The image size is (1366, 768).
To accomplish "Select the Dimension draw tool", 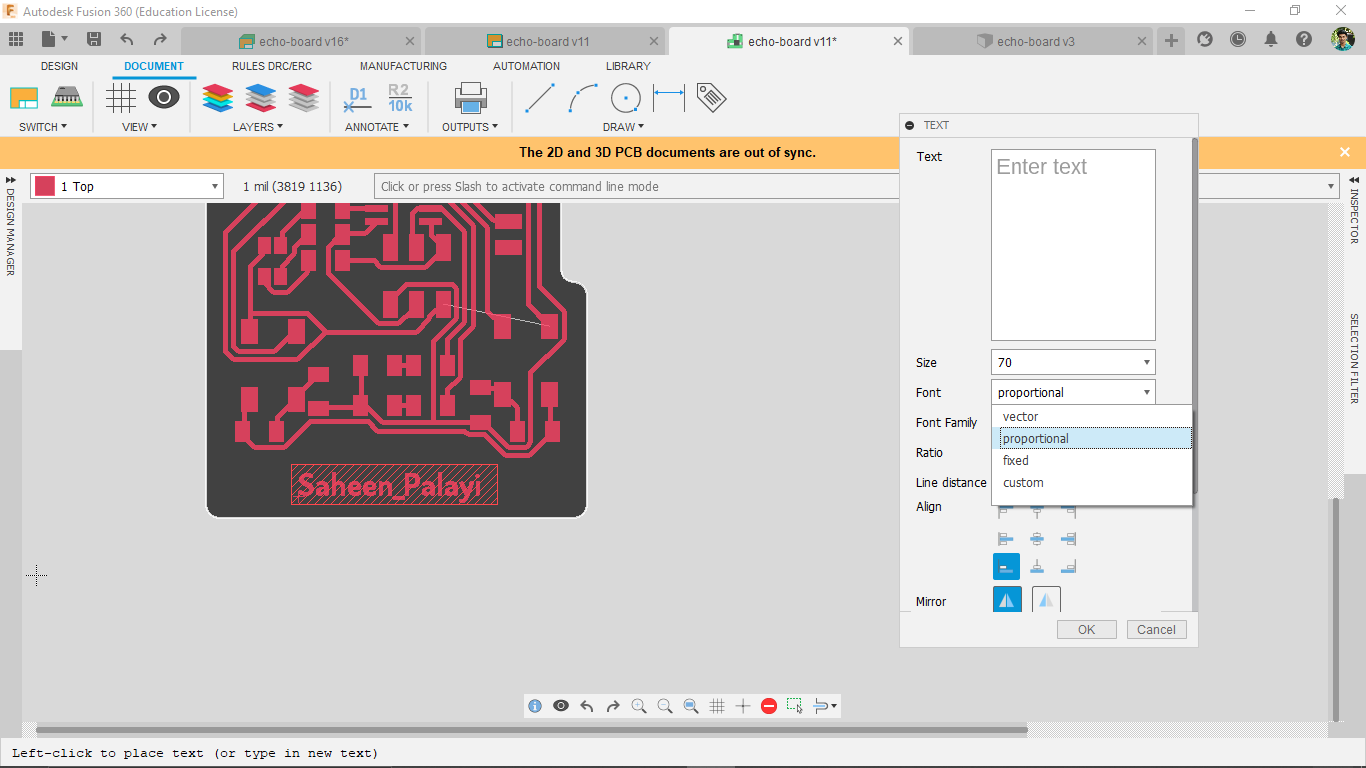I will (669, 98).
